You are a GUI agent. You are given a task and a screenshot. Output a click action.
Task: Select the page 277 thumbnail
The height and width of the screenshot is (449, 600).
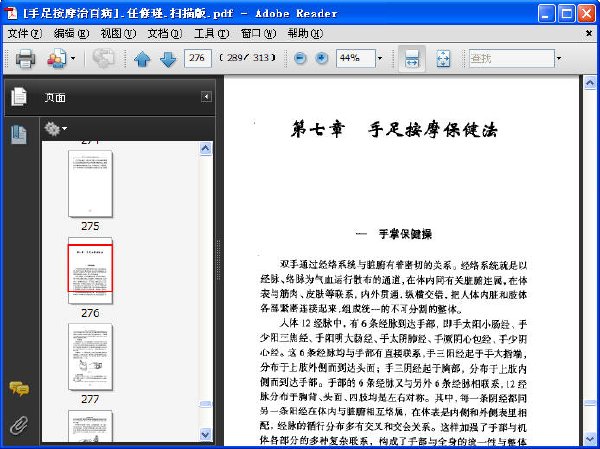(90, 357)
